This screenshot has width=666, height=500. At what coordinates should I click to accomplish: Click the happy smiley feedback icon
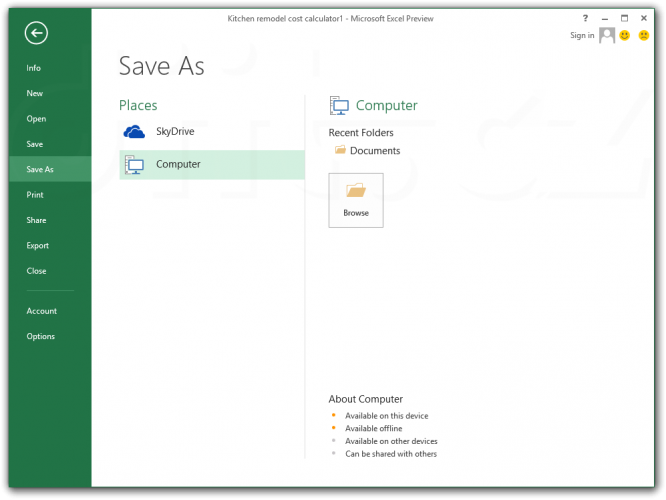624,35
